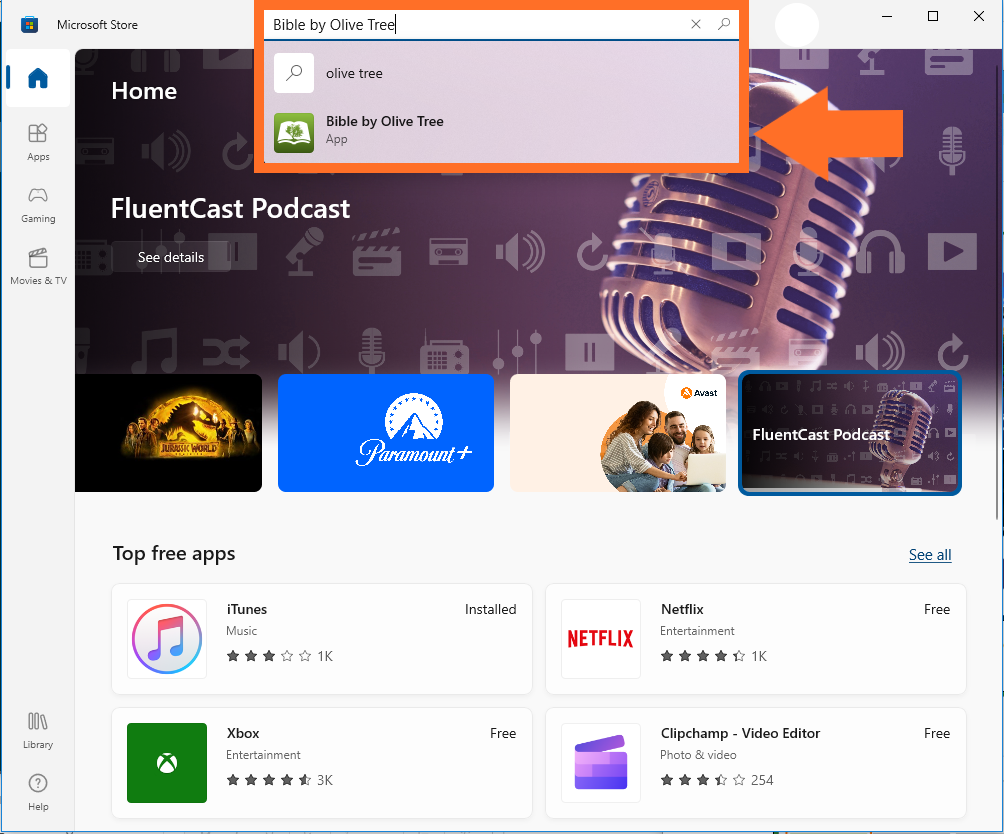
Task: Go to the Apps section
Action: [x=38, y=141]
